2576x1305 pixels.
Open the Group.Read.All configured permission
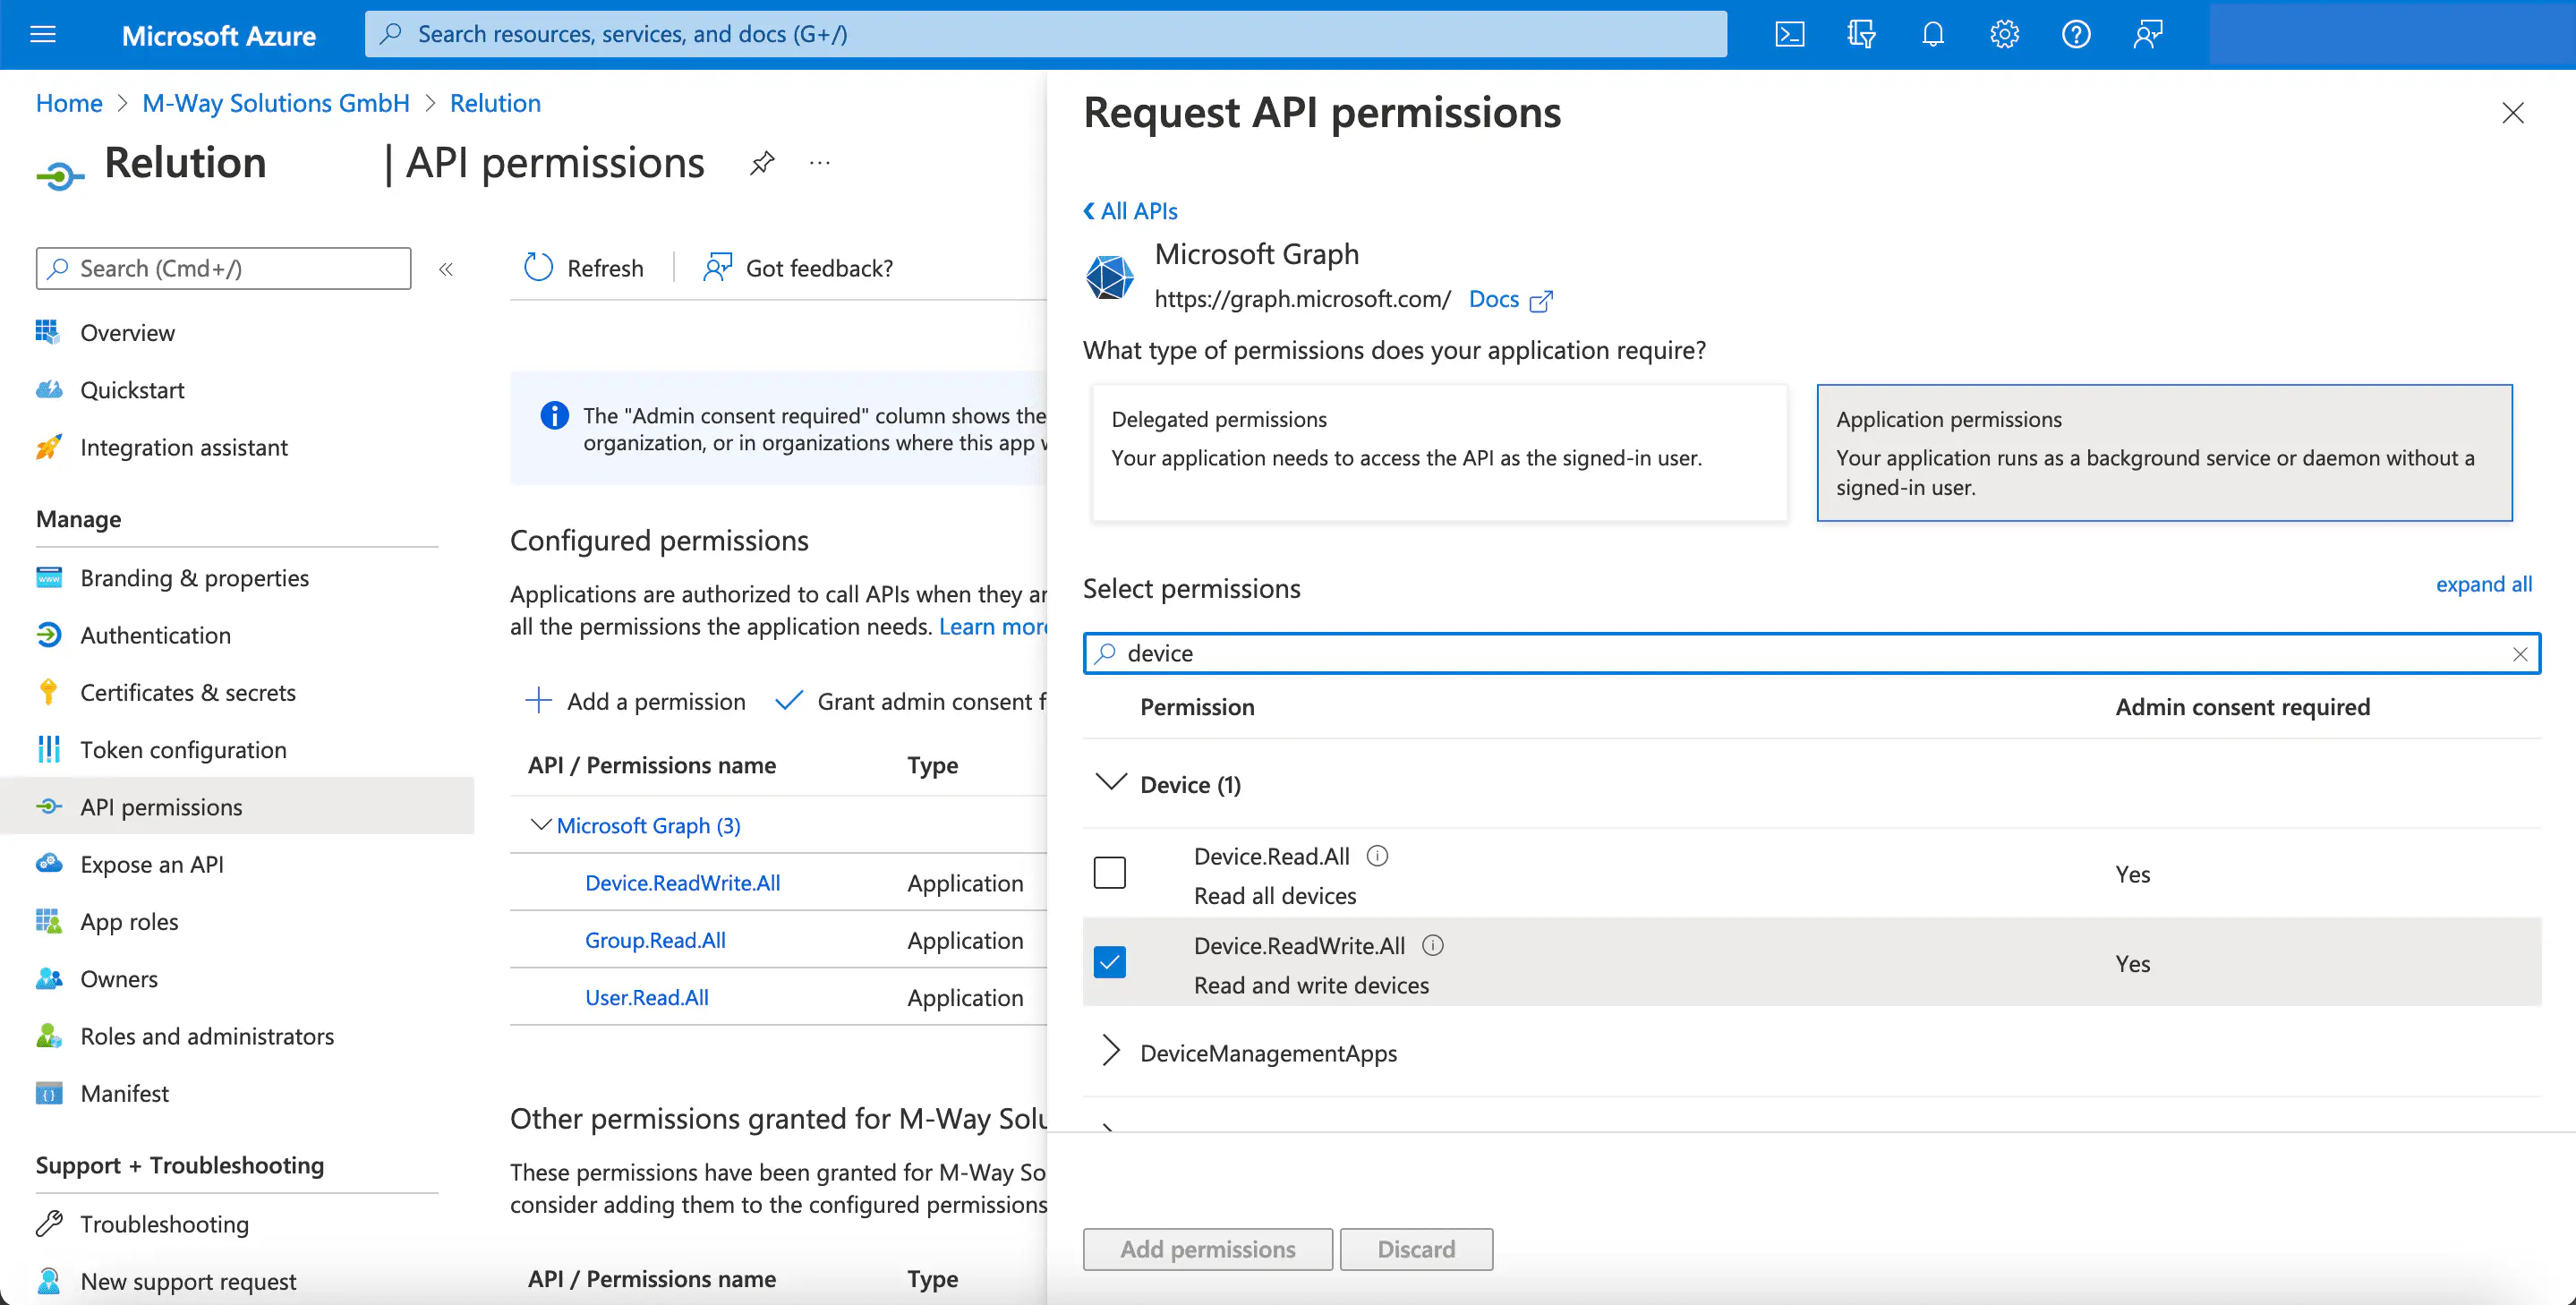point(655,940)
